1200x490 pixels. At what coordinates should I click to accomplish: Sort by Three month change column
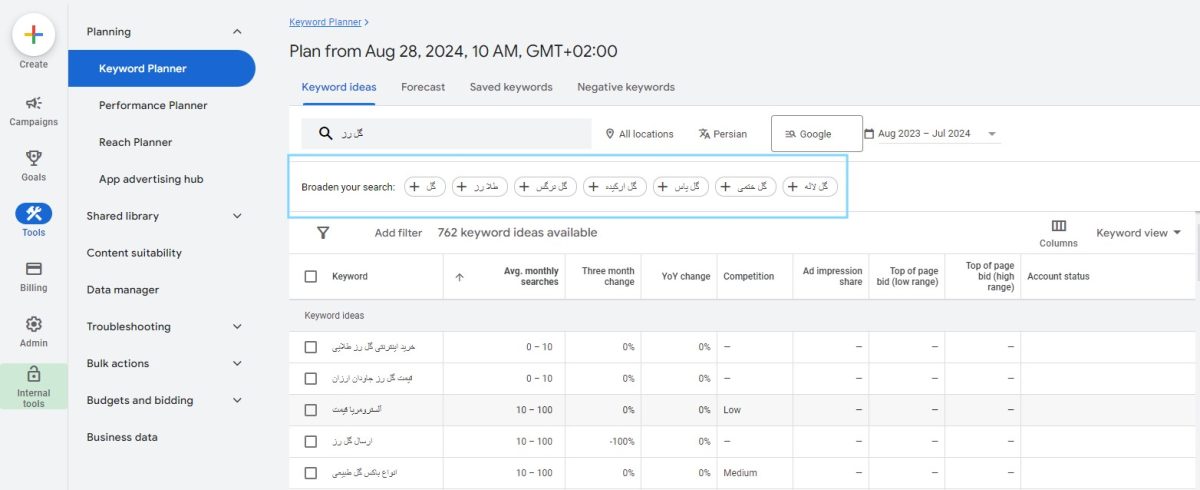point(608,276)
